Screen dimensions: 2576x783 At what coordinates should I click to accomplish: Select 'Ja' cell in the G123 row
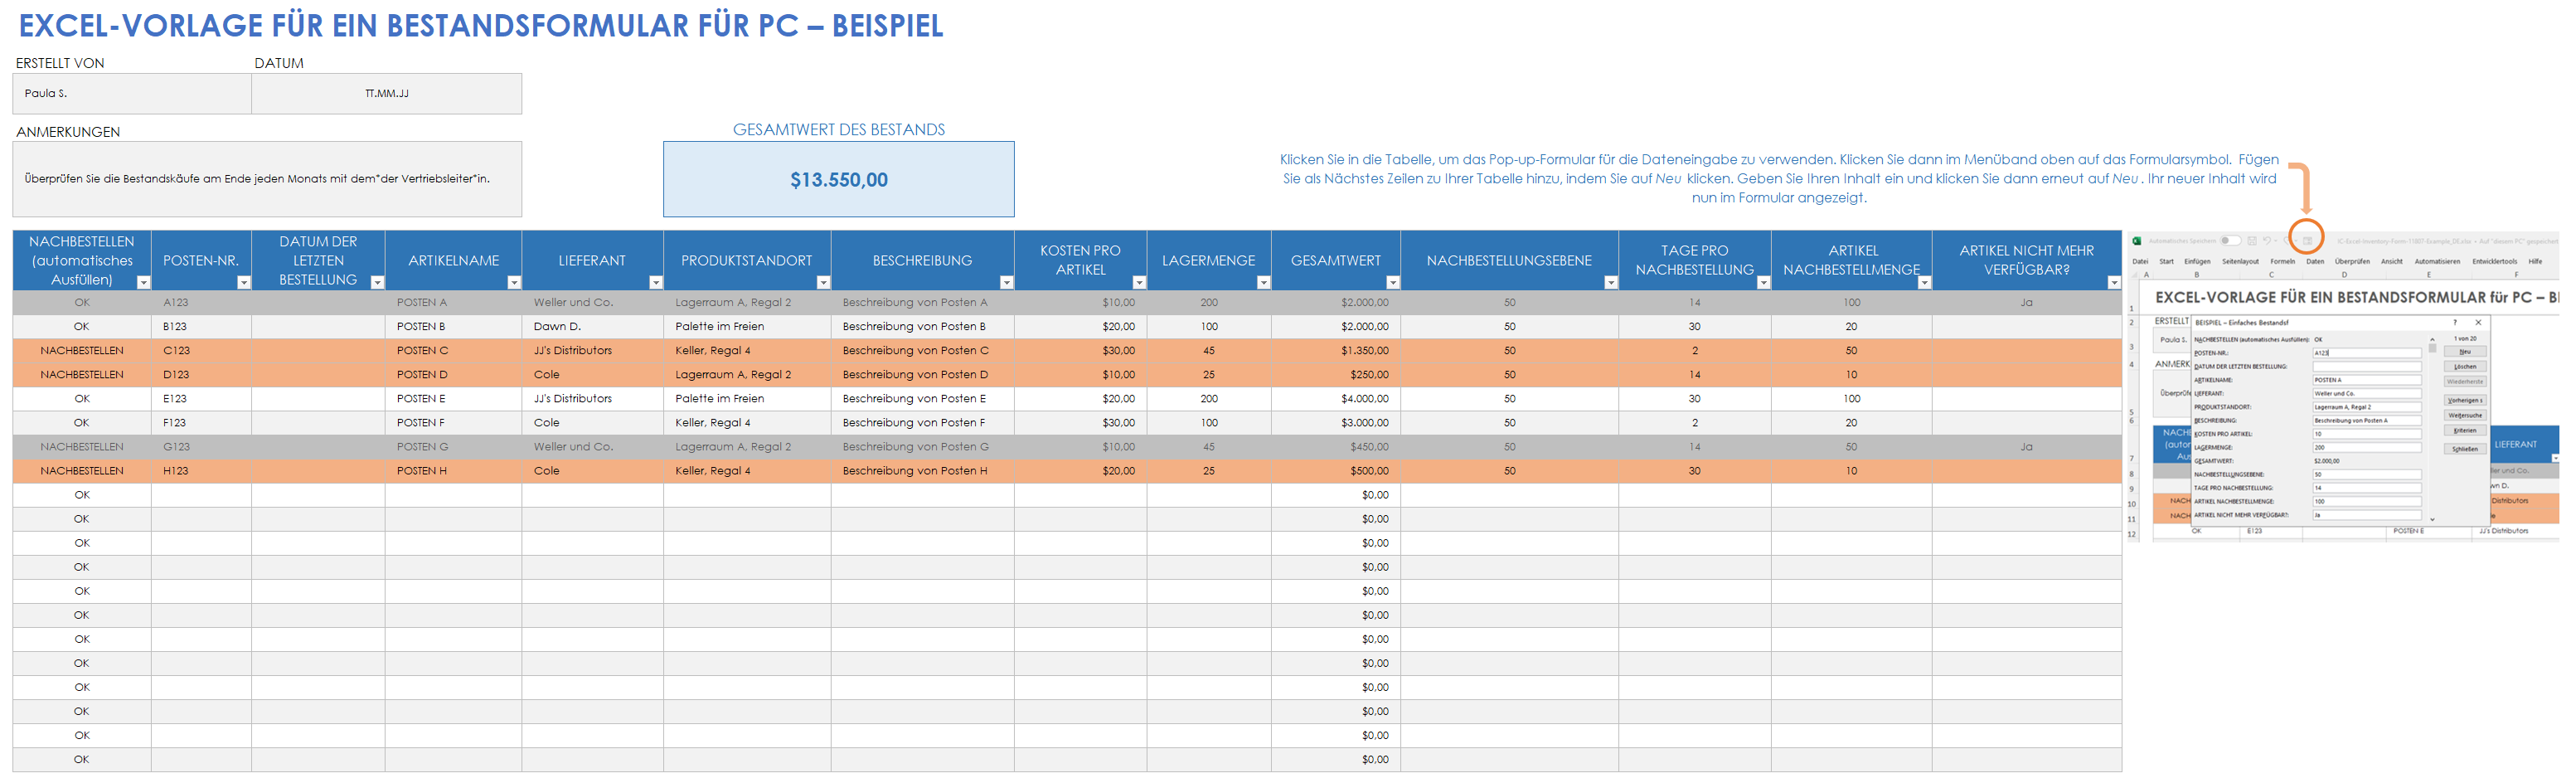(2026, 446)
